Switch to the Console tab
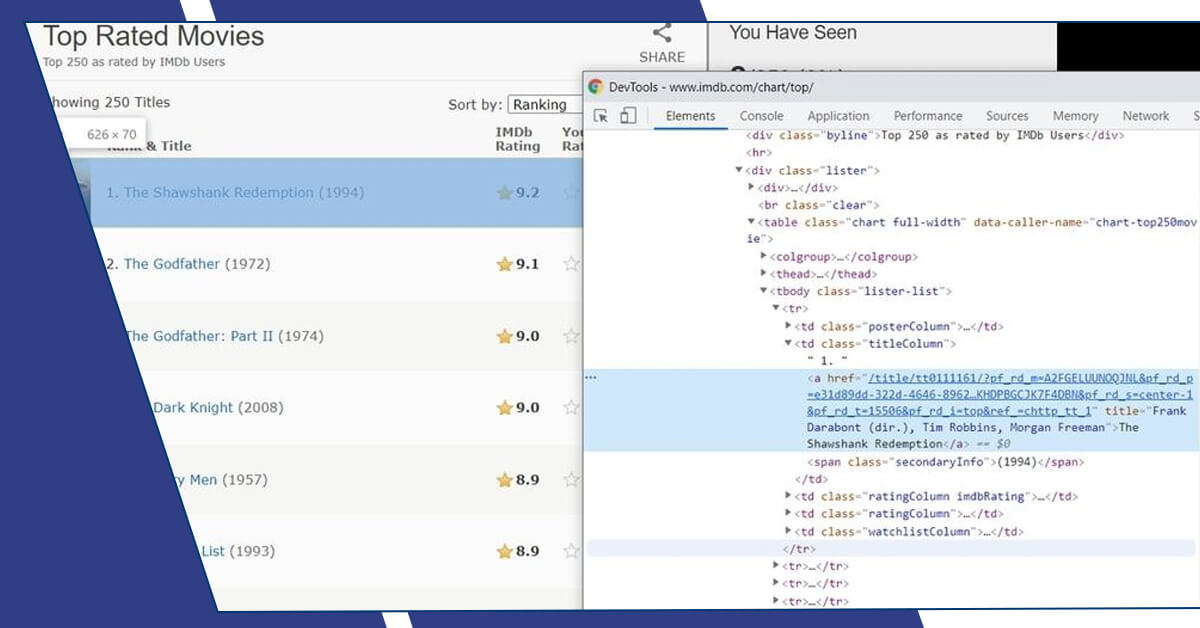 [x=761, y=116]
